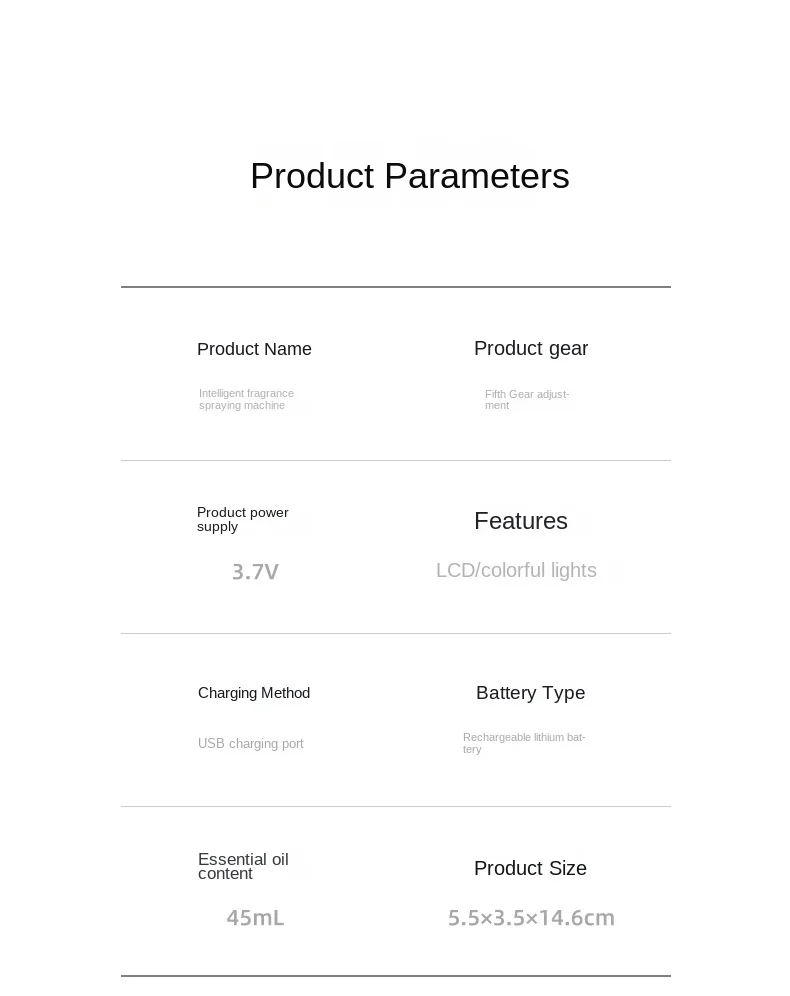Viewport: 790px width, 996px height.
Task: Select the Product gear label
Action: 530,348
